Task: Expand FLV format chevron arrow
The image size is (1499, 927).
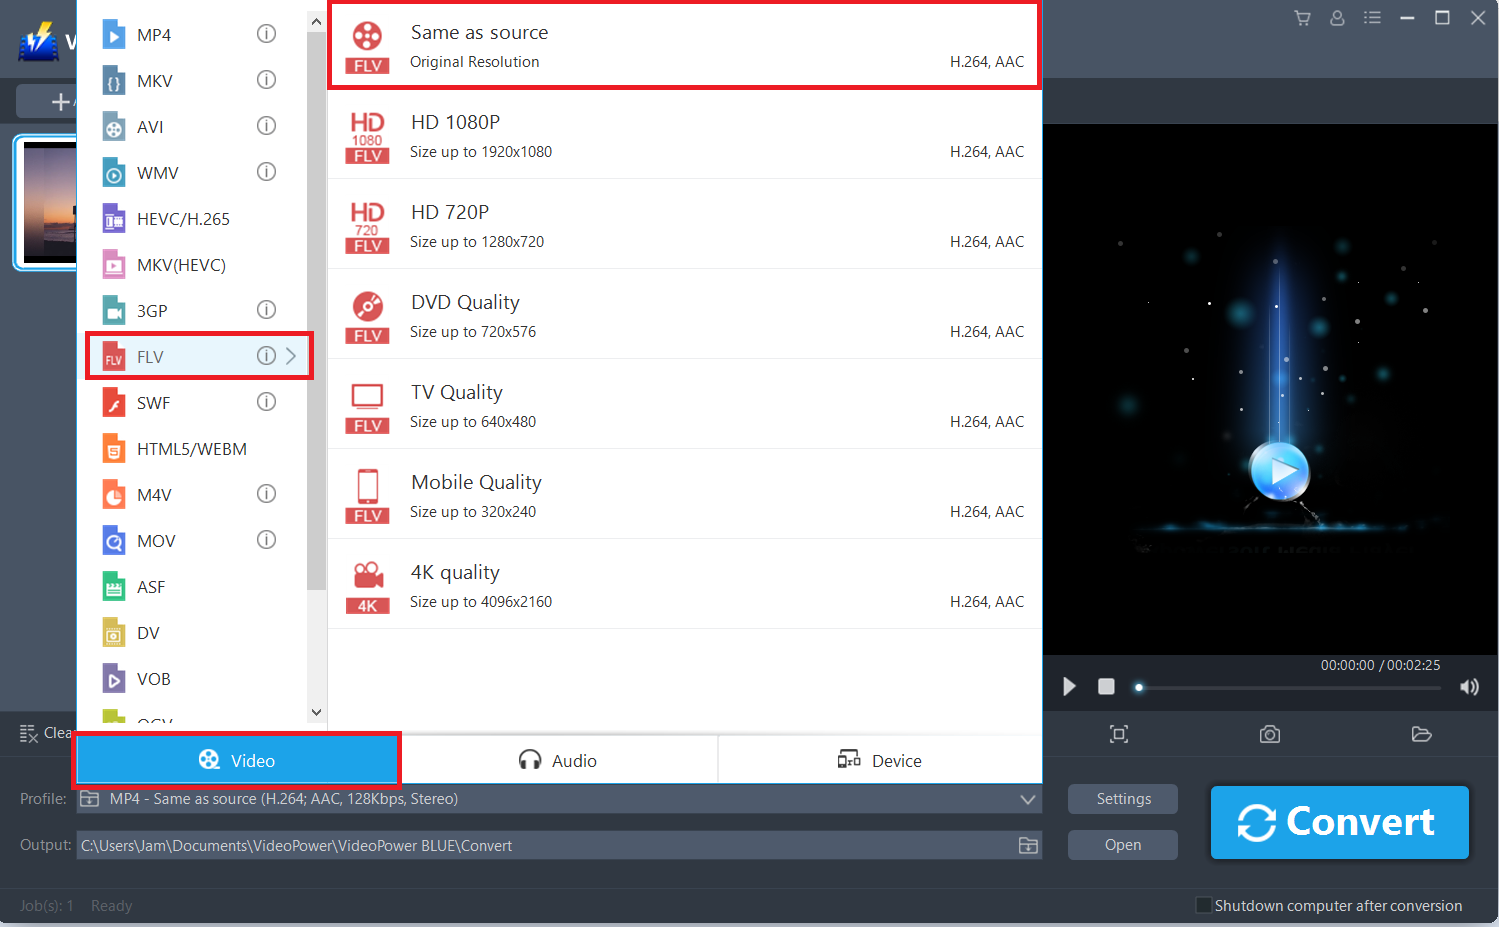Action: pyautogui.click(x=291, y=356)
